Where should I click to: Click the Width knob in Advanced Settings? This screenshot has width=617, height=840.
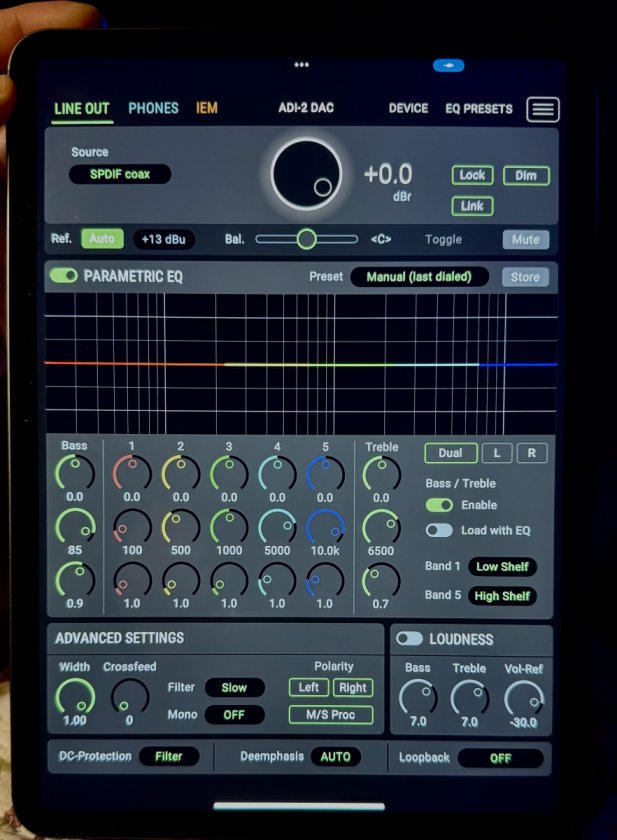click(74, 696)
